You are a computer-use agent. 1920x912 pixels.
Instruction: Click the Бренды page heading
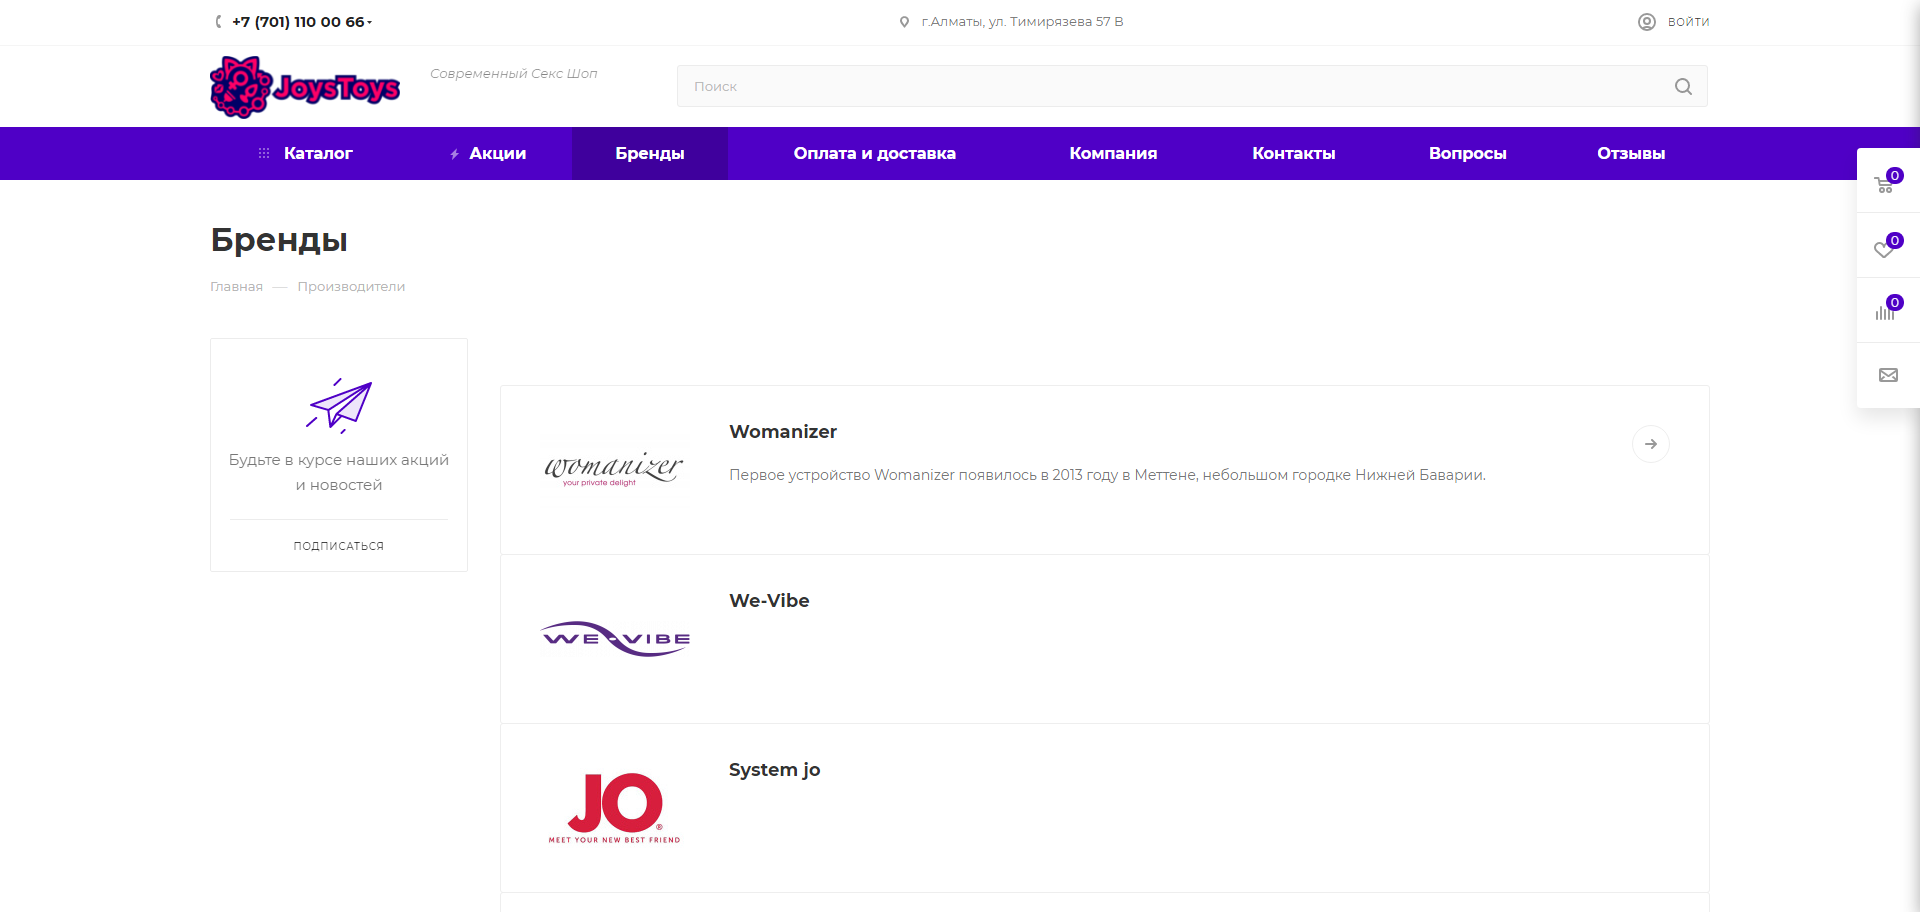tap(279, 240)
